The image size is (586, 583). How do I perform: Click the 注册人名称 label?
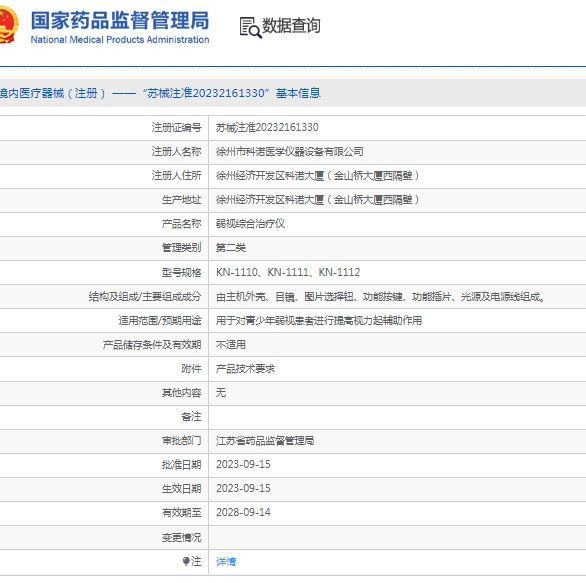176,151
